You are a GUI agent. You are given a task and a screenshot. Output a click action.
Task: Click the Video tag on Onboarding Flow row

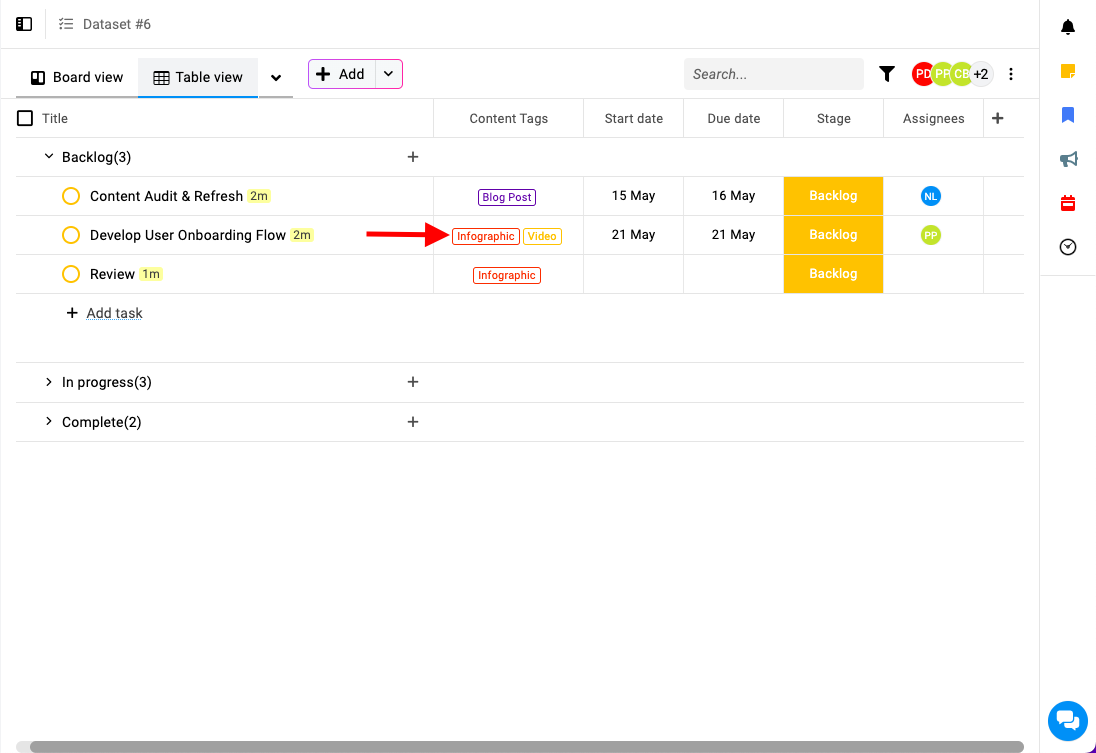point(542,236)
